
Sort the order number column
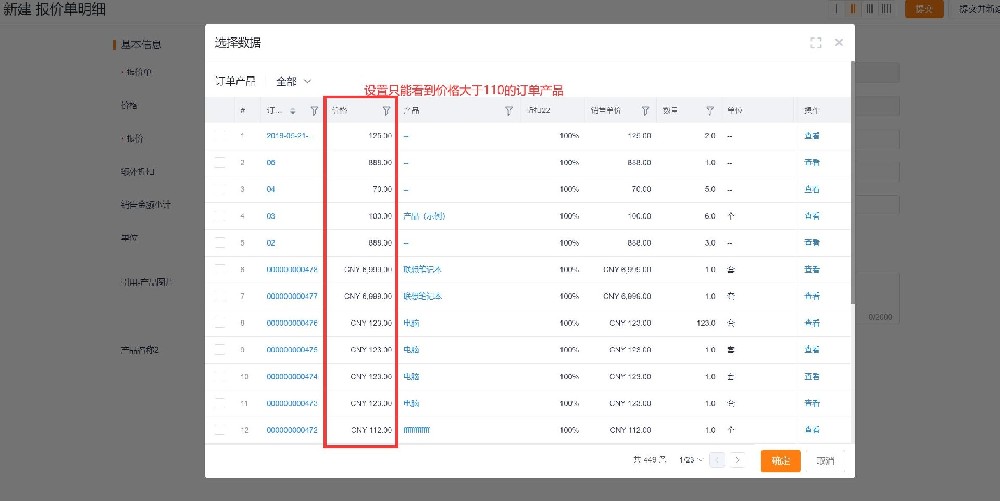(x=293, y=111)
